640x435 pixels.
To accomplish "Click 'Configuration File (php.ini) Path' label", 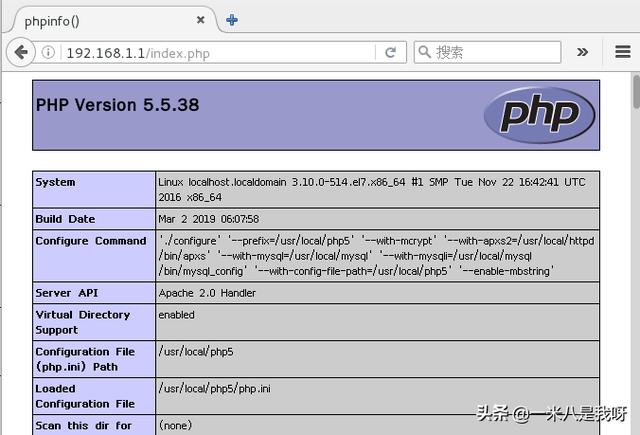I will [x=85, y=359].
